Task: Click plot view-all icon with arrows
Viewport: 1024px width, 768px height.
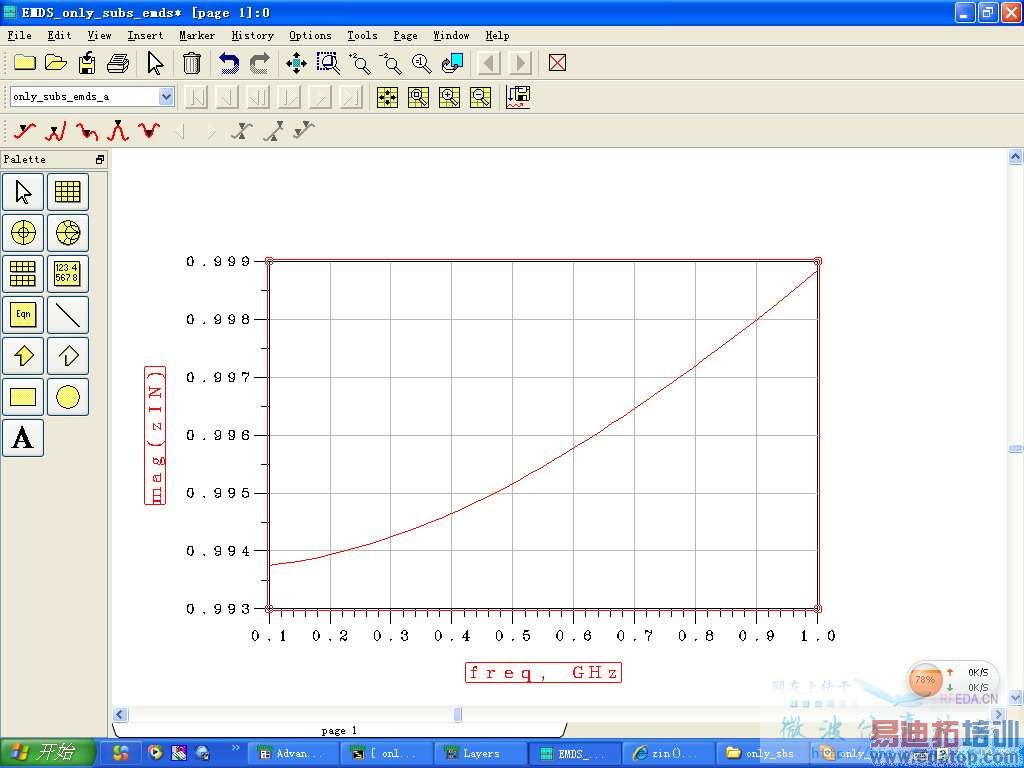Action: (x=387, y=97)
